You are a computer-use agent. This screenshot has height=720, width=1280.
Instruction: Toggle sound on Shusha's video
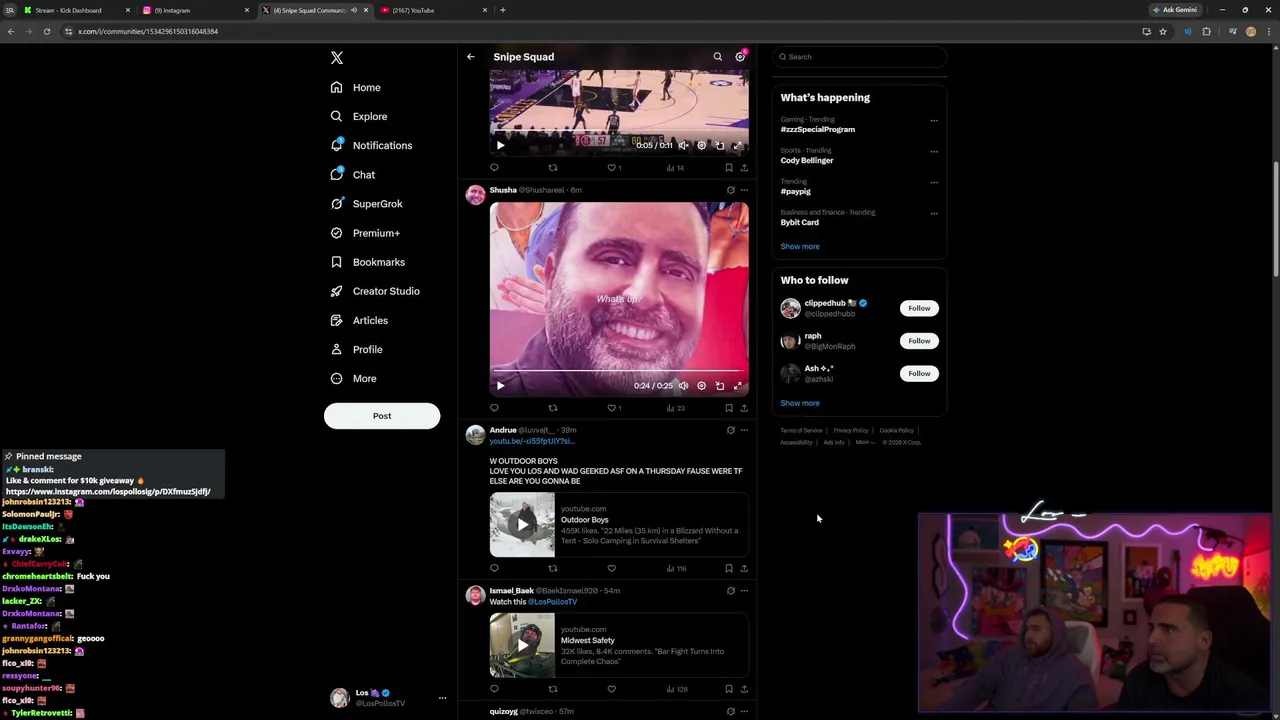[x=683, y=385]
